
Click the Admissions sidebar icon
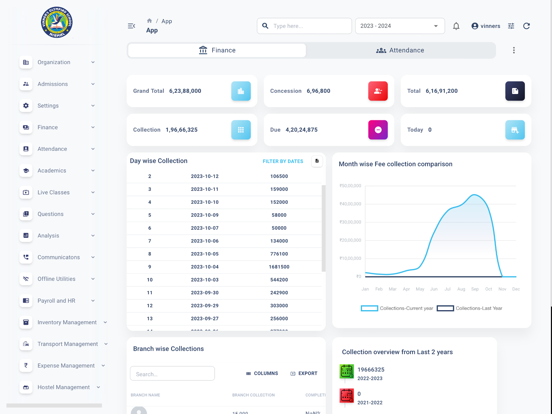(x=26, y=84)
